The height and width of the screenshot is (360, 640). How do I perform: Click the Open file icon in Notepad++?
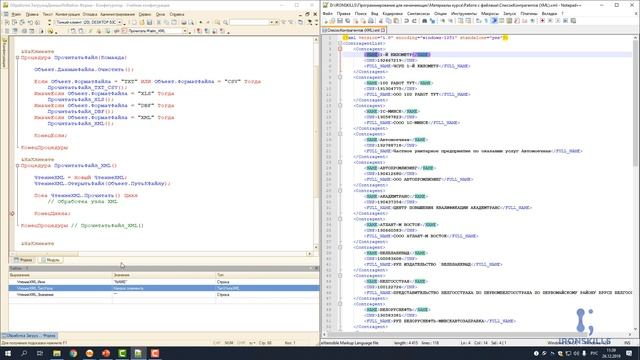click(x=333, y=21)
